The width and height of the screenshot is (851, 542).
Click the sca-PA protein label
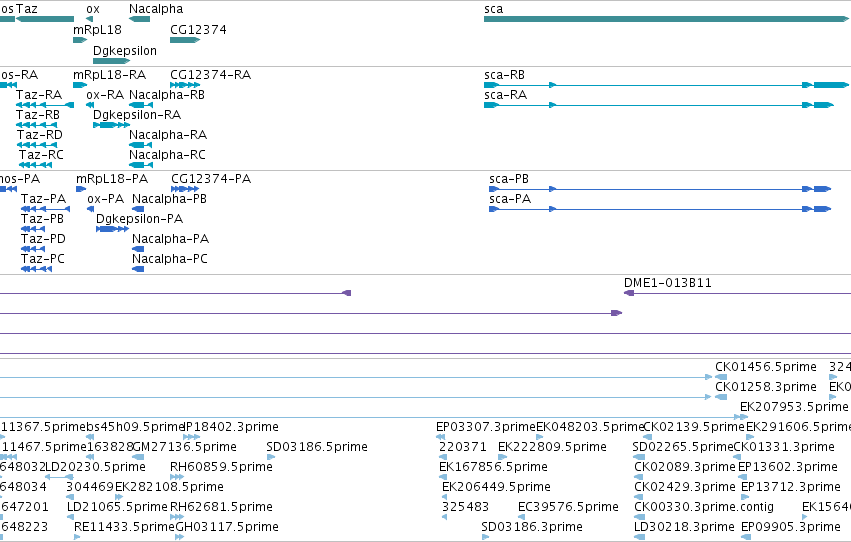coord(510,199)
